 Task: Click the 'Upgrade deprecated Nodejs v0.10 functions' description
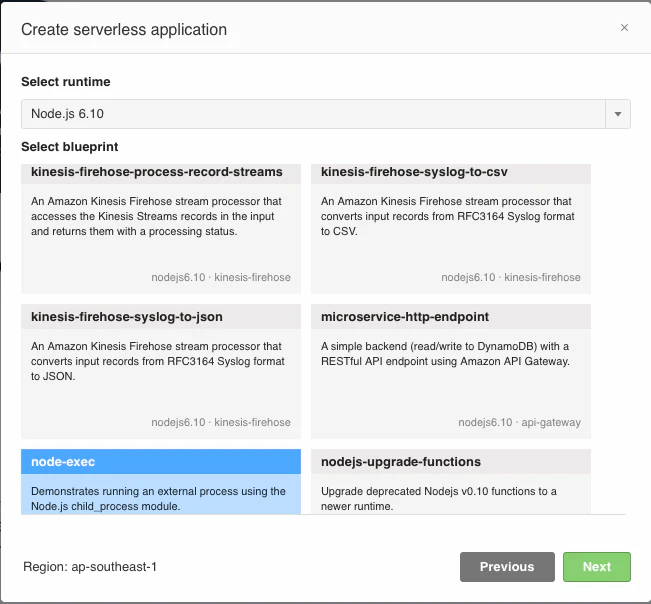point(438,499)
